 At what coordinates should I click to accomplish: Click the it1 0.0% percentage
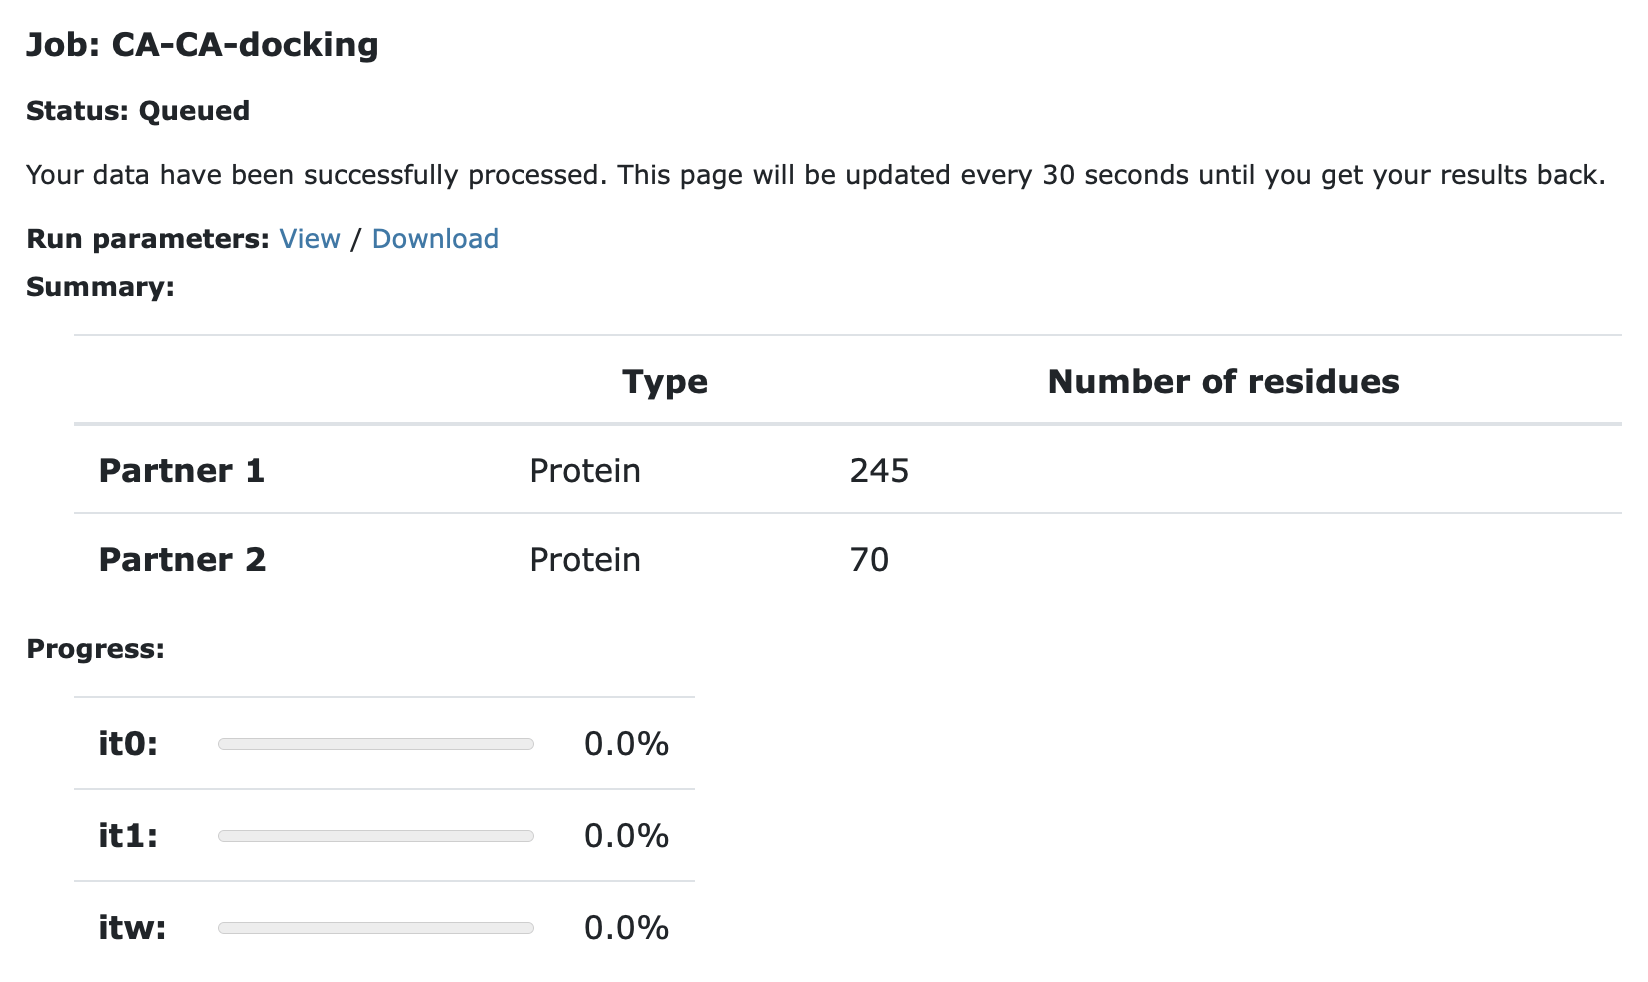coord(626,836)
